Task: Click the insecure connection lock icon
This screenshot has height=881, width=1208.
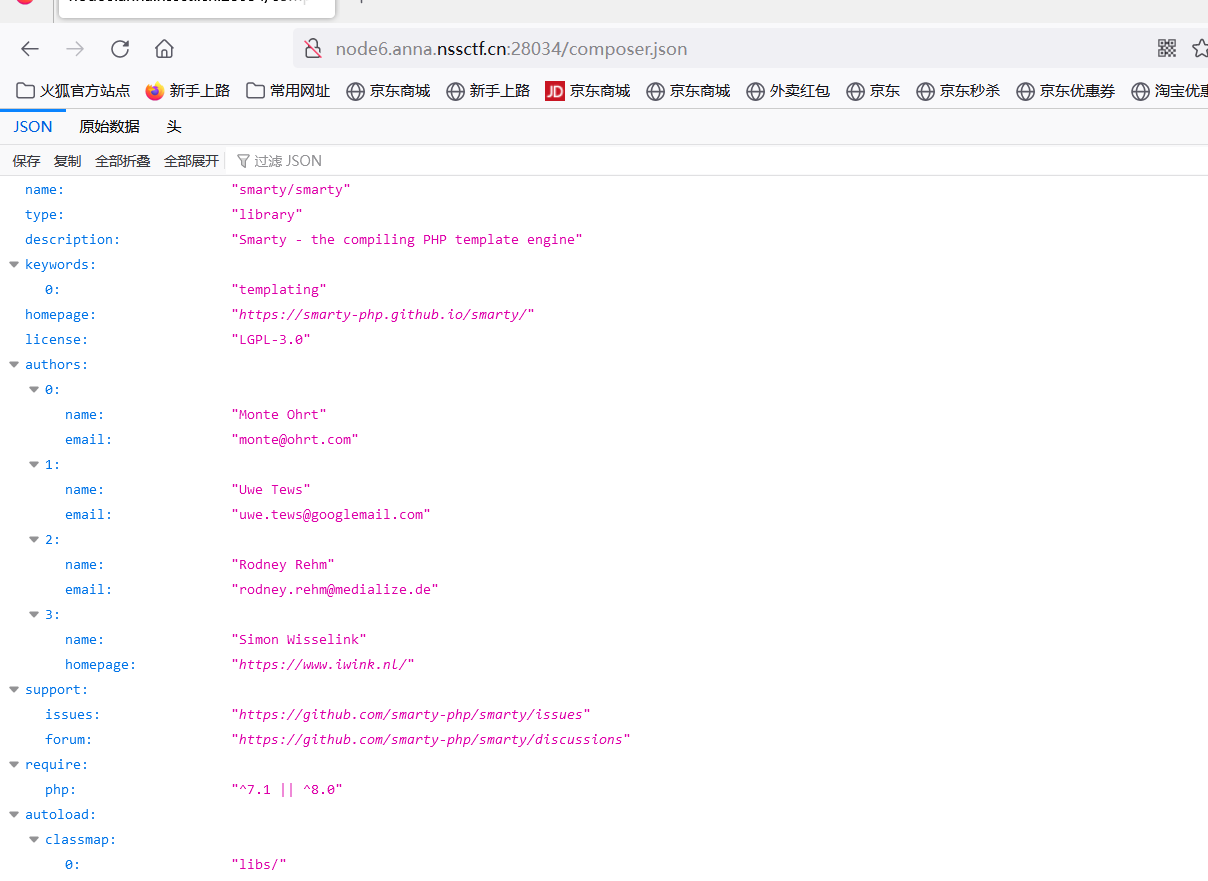Action: pos(313,49)
